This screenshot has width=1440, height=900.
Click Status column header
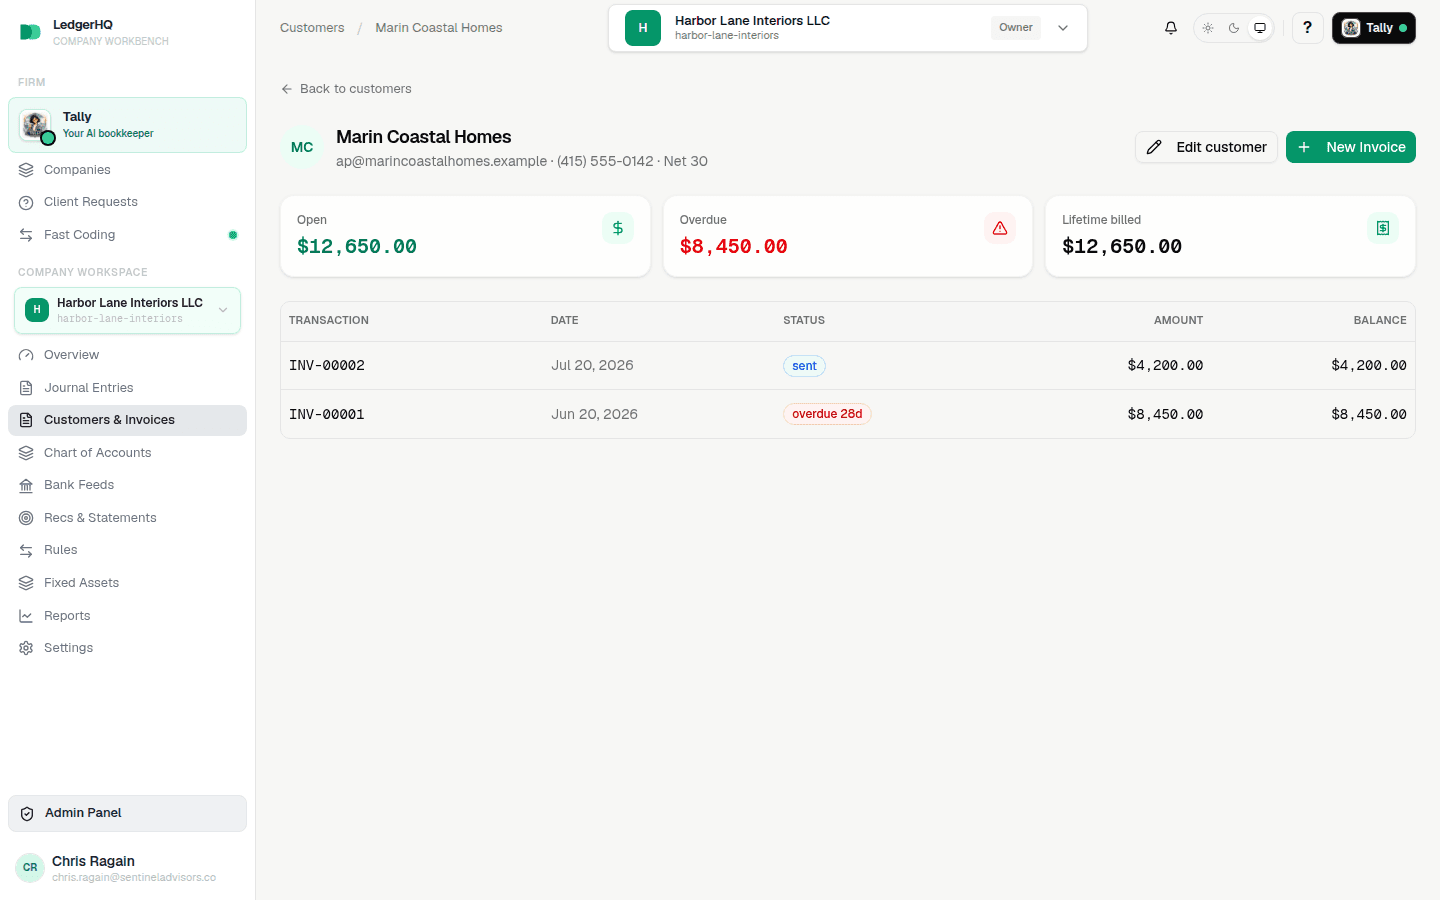pos(804,320)
